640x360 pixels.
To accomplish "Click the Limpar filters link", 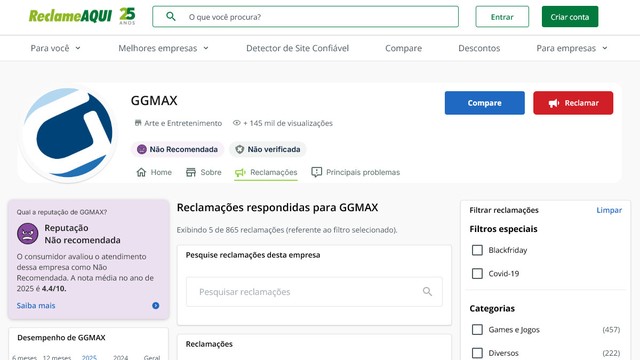I will tap(609, 210).
